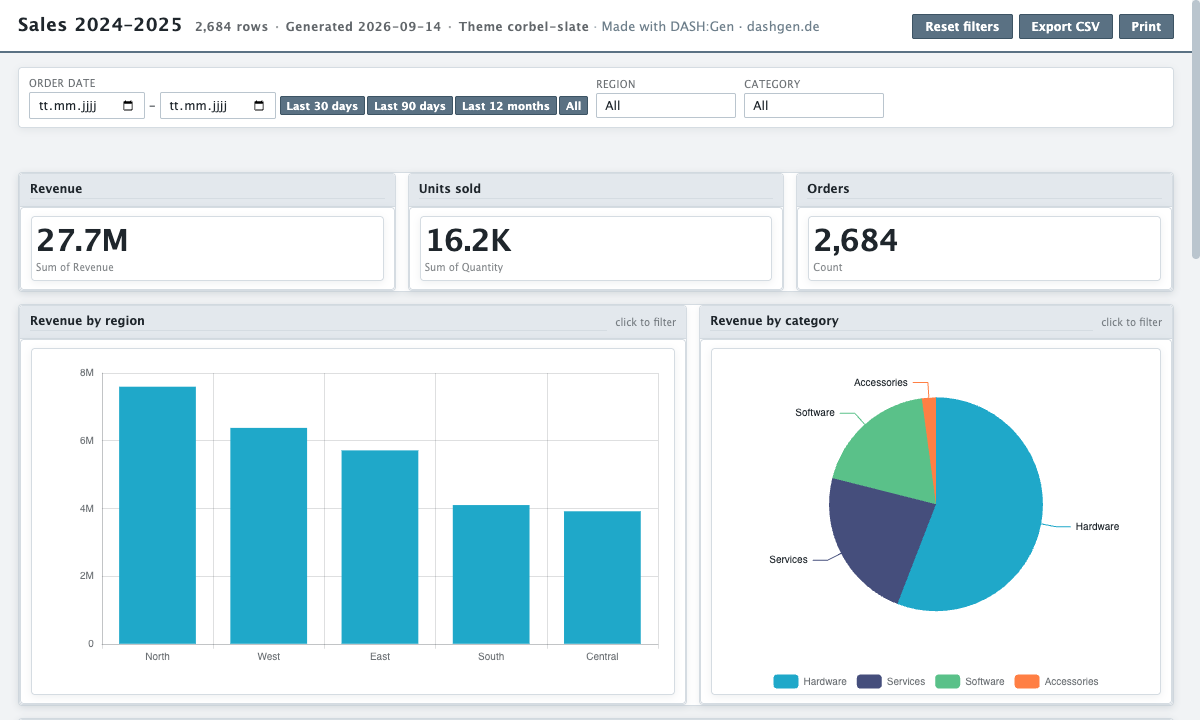Click the Sum of Revenue caption

click(75, 267)
